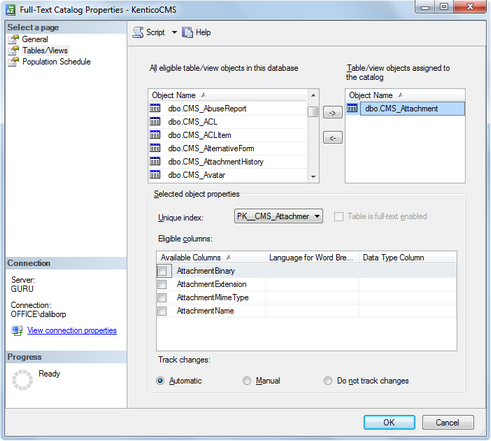Select AttachmentBinary column name

click(x=206, y=271)
